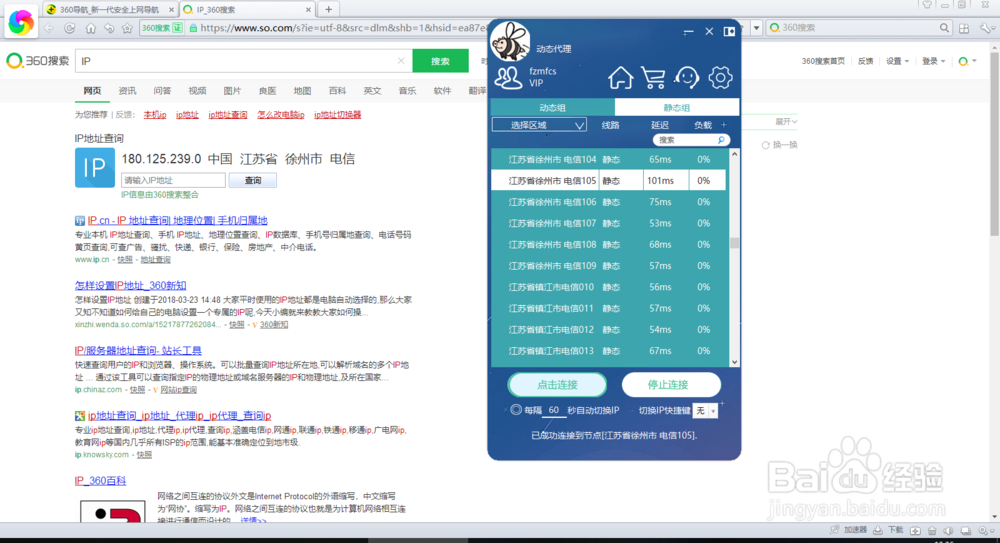Reload the page with refresh icon
Screen dimensions: 1000x543
coord(70,28)
